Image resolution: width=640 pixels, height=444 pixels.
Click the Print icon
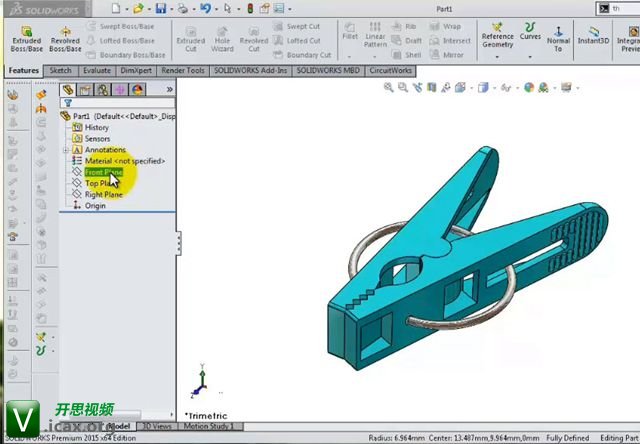pyautogui.click(x=182, y=8)
